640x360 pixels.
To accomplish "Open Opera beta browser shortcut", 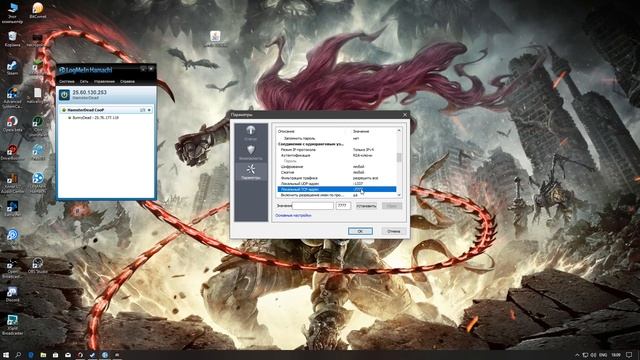I will click(x=12, y=124).
